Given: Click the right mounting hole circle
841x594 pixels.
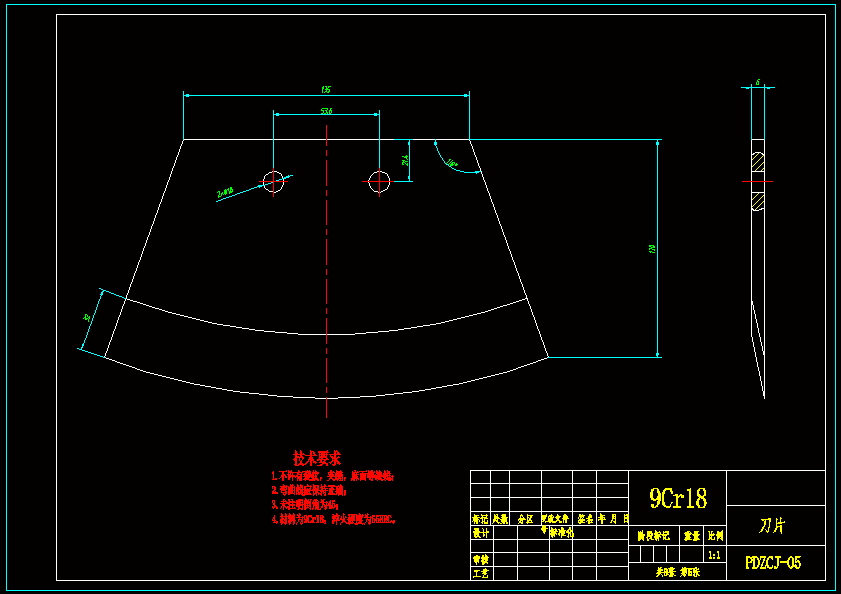Looking at the screenshot, I should point(379,181).
